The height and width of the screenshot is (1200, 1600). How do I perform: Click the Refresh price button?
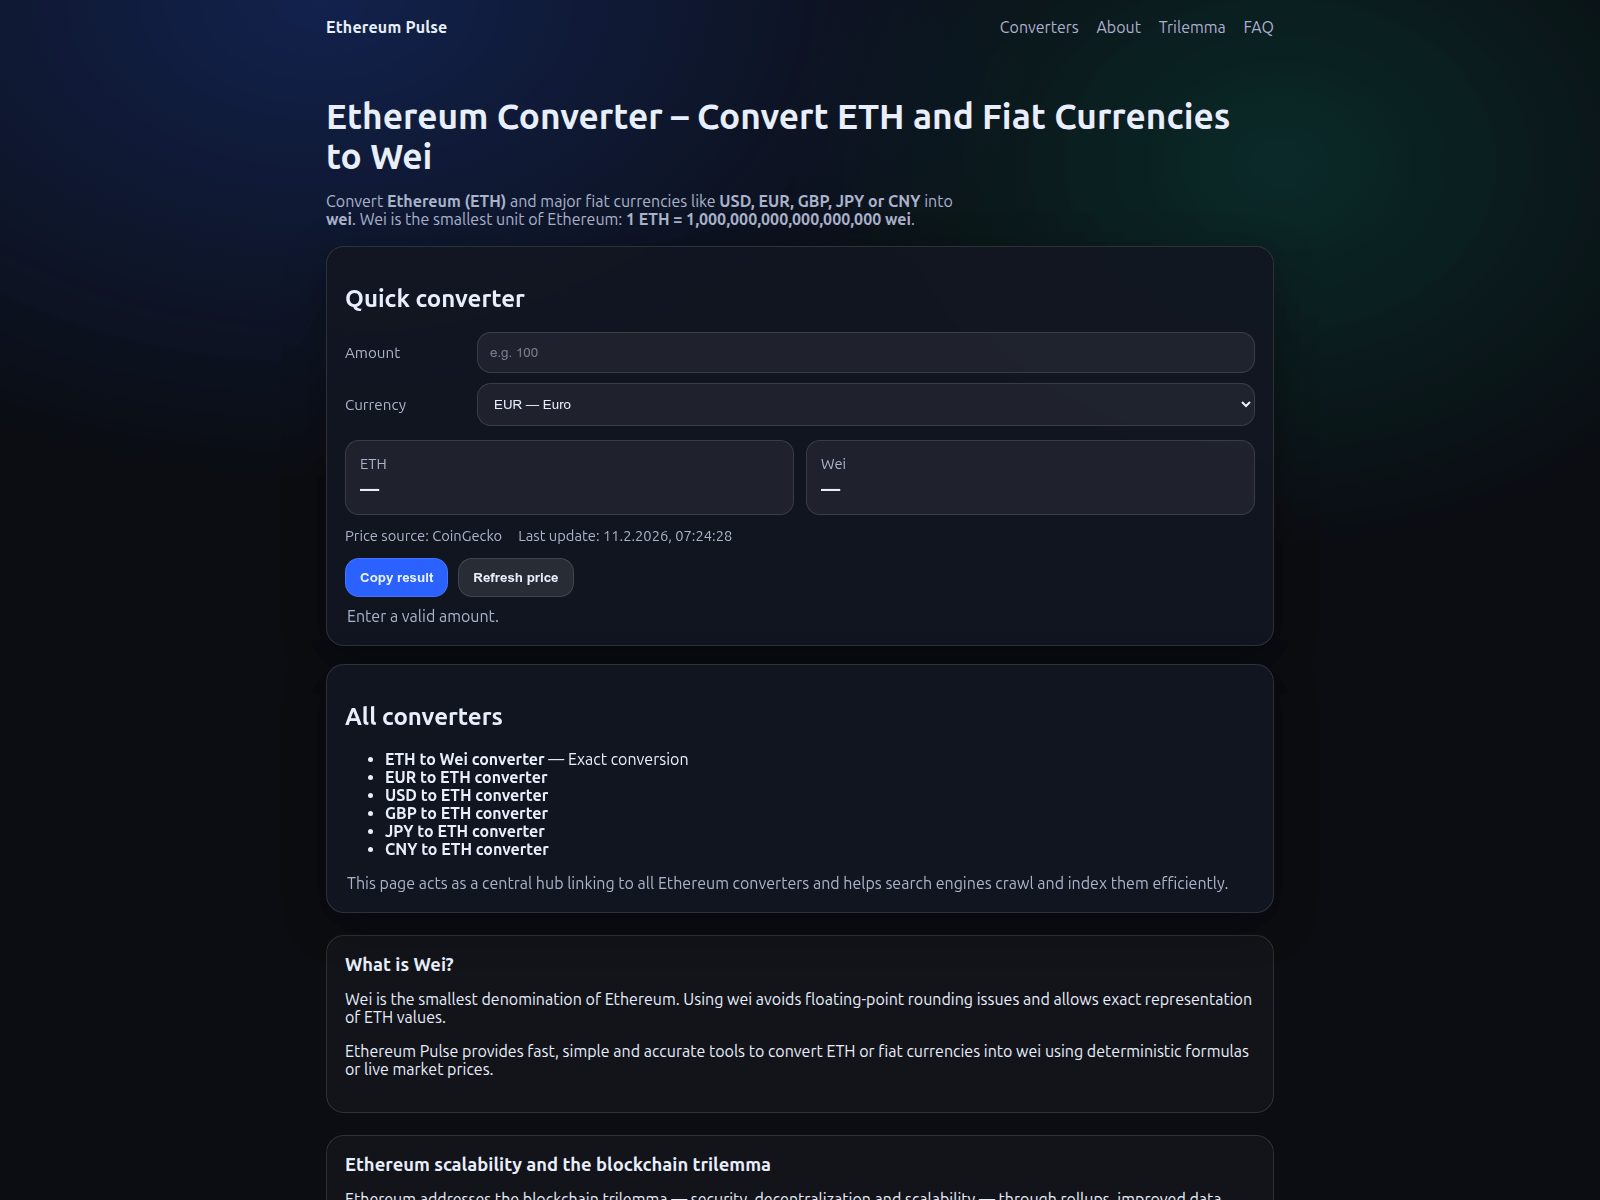point(515,578)
